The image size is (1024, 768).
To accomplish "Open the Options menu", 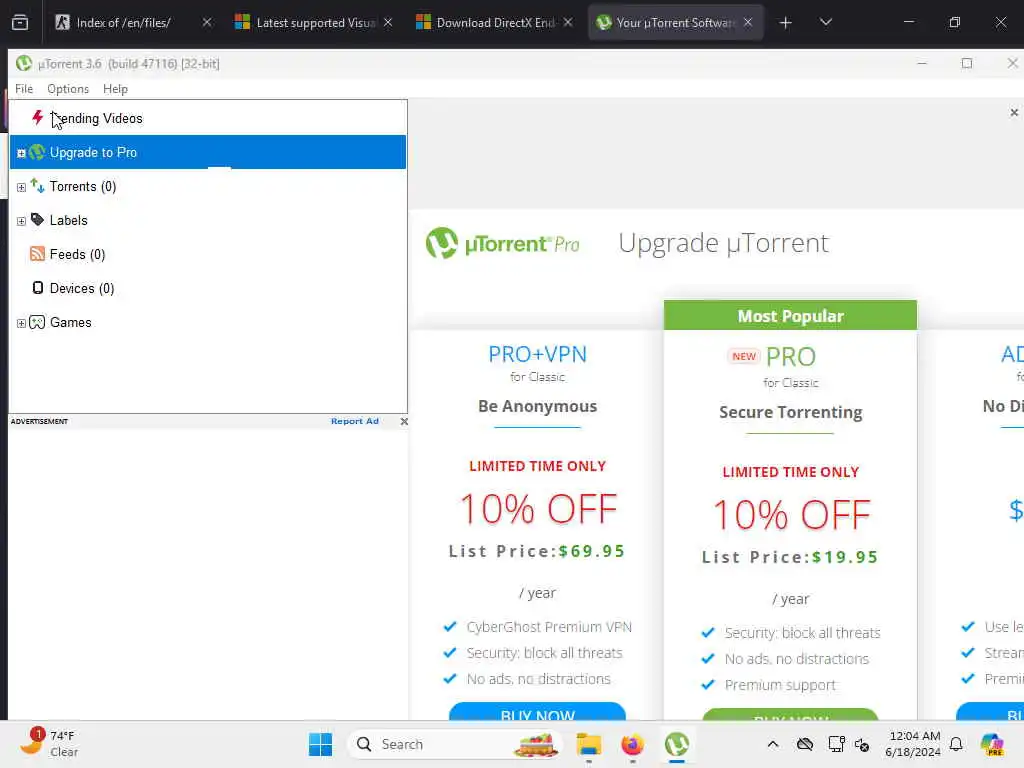I will [x=68, y=88].
